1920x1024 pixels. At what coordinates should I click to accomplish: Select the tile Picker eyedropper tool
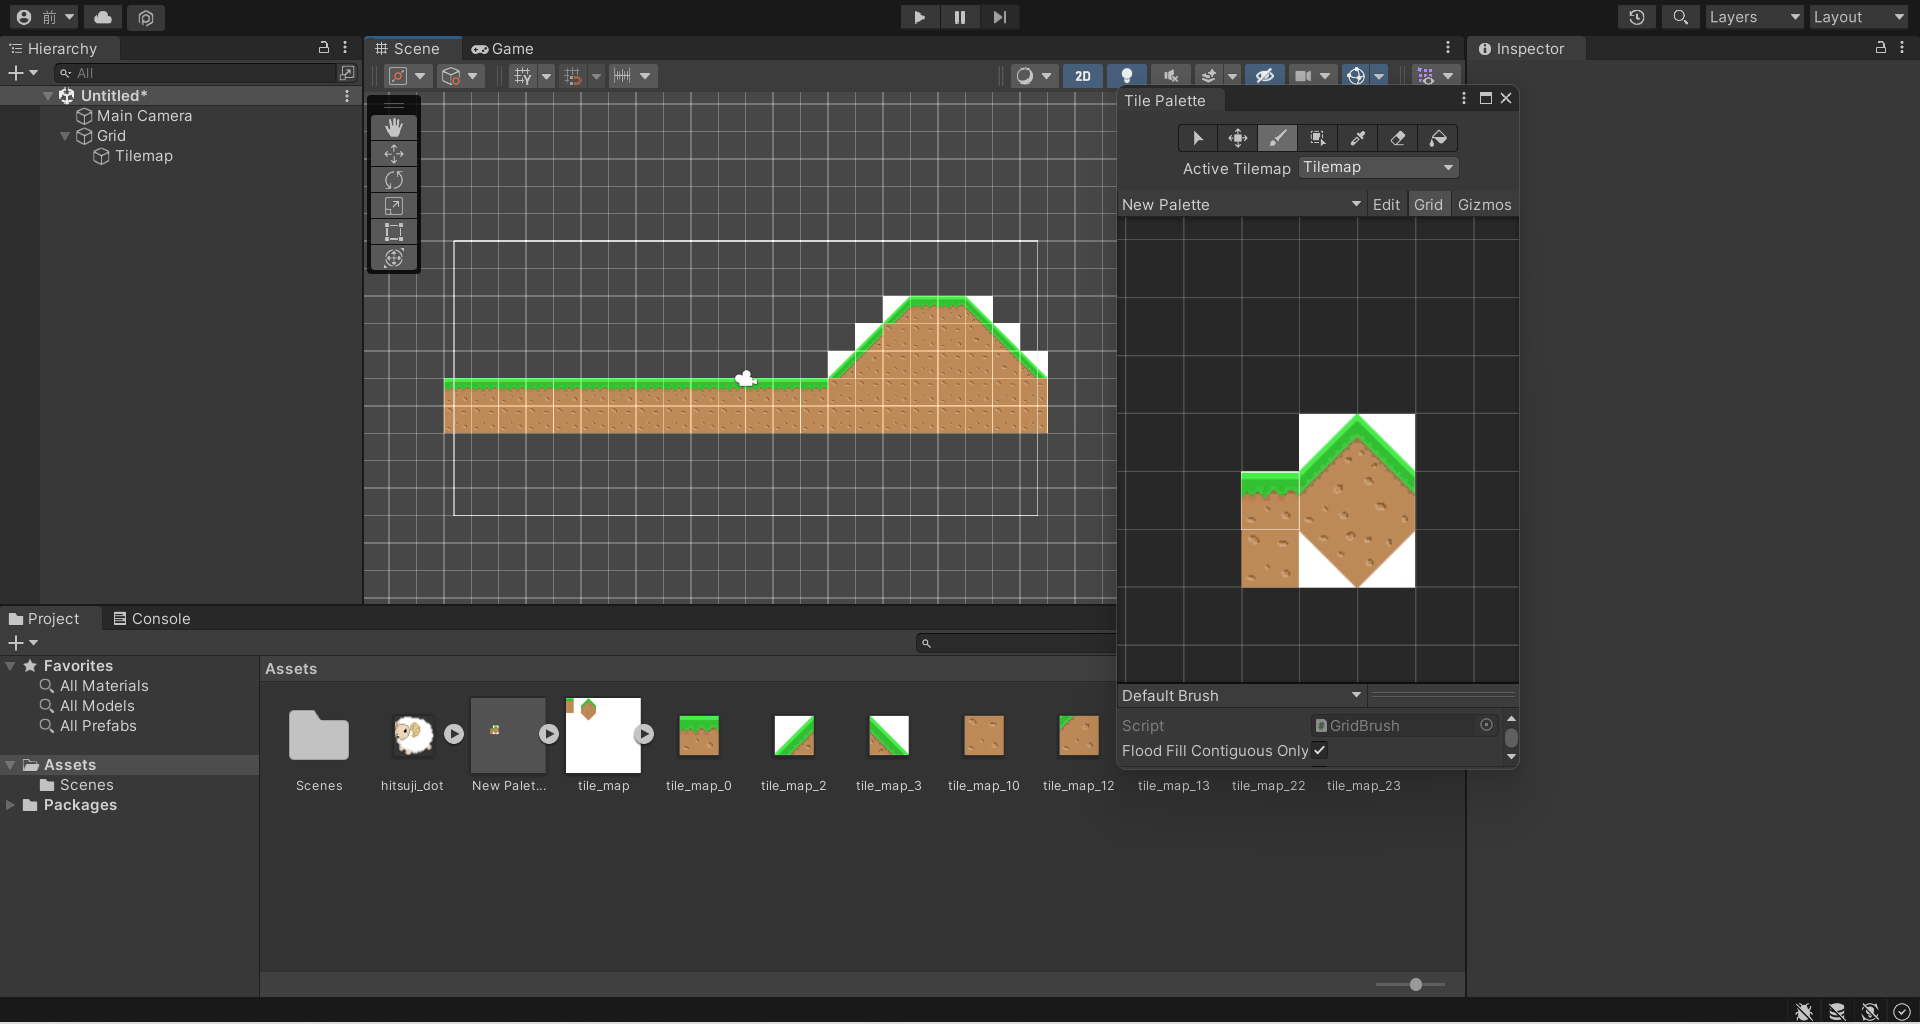(x=1358, y=138)
